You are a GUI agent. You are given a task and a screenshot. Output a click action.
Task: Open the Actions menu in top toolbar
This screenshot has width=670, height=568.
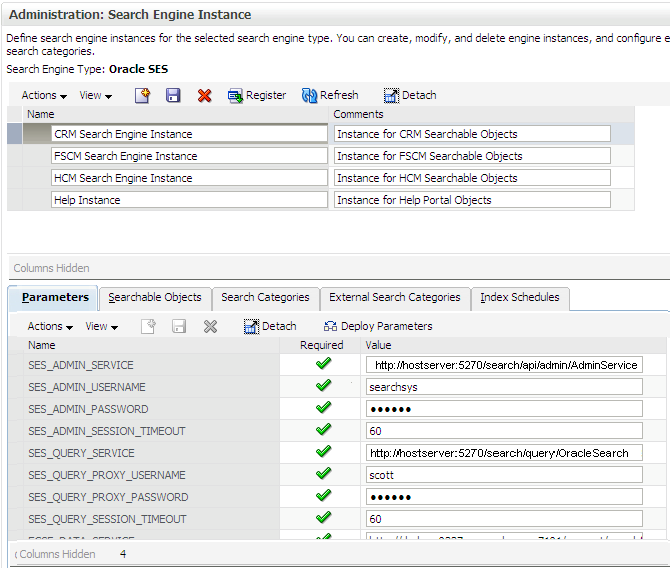coord(44,95)
